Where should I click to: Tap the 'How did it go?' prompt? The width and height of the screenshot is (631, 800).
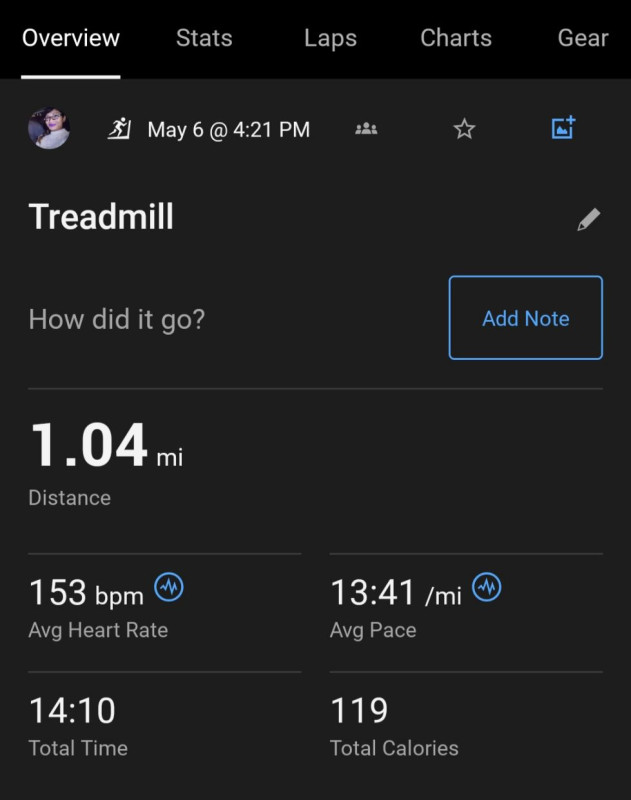pyautogui.click(x=117, y=319)
